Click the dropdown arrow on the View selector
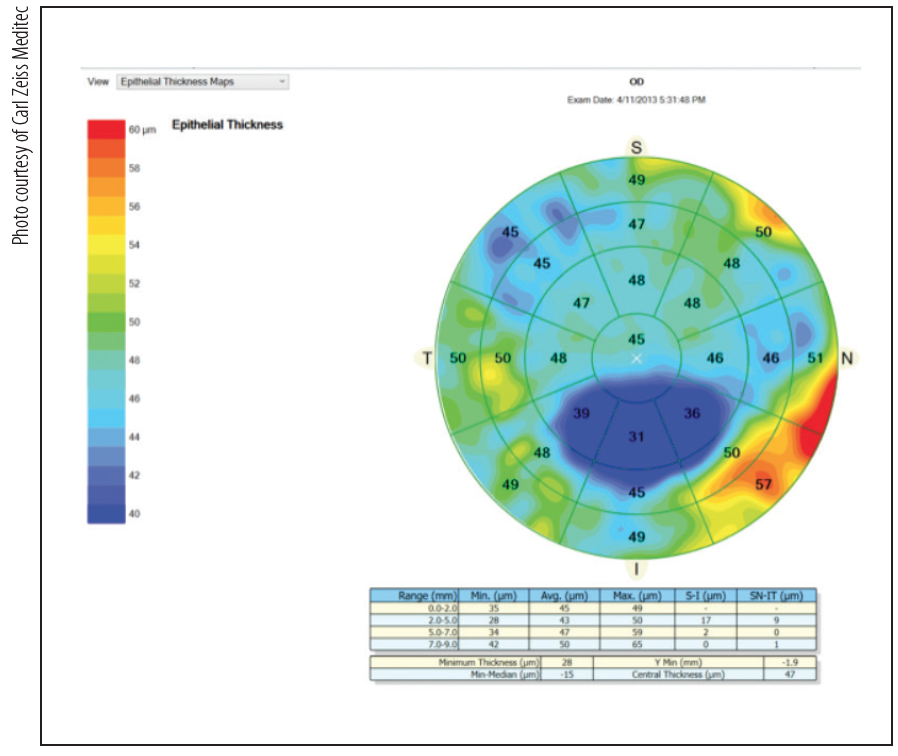The image size is (898, 756). tap(283, 82)
